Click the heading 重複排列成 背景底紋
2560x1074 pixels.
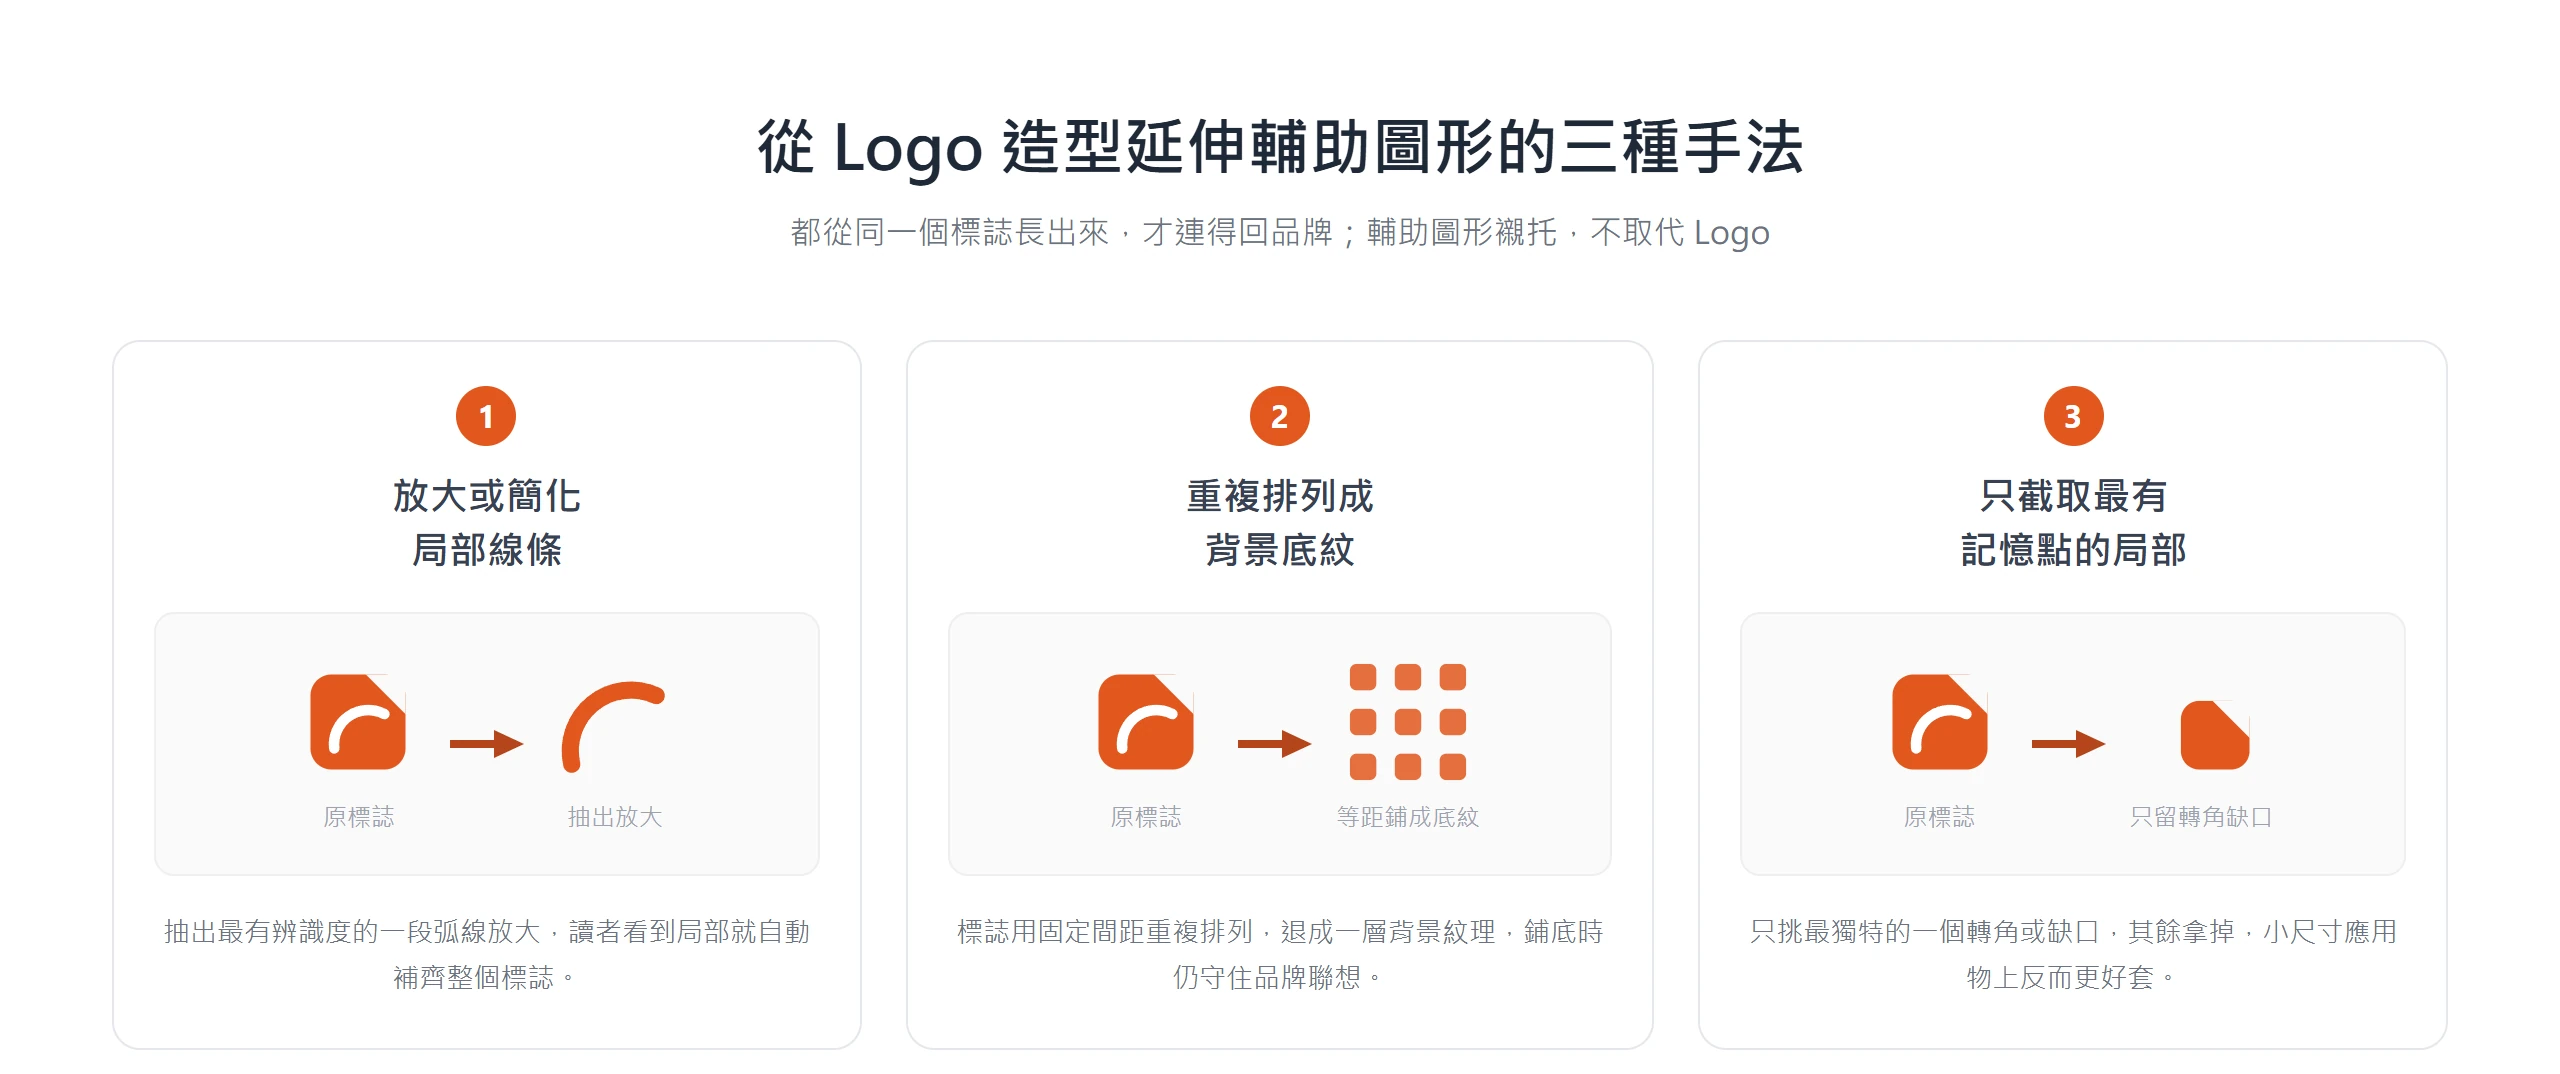tap(1280, 523)
